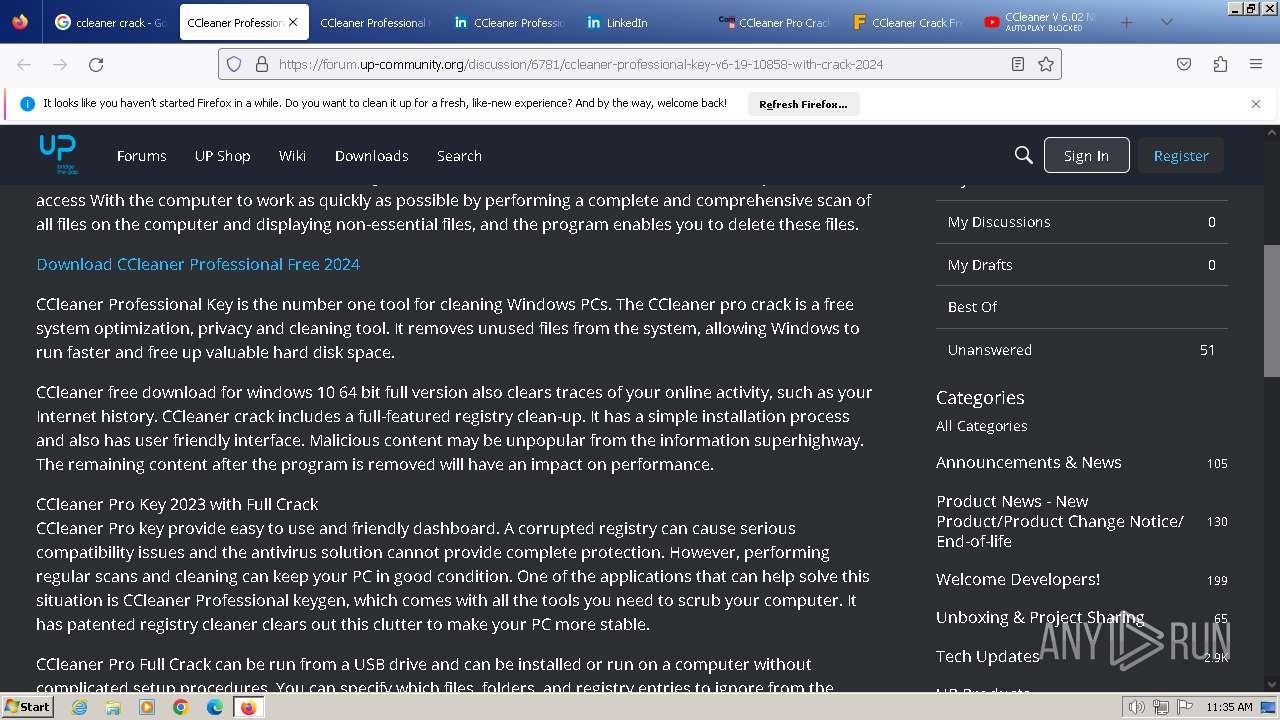
Task: Switch to the CCleaner Crack Free tab
Action: click(908, 22)
